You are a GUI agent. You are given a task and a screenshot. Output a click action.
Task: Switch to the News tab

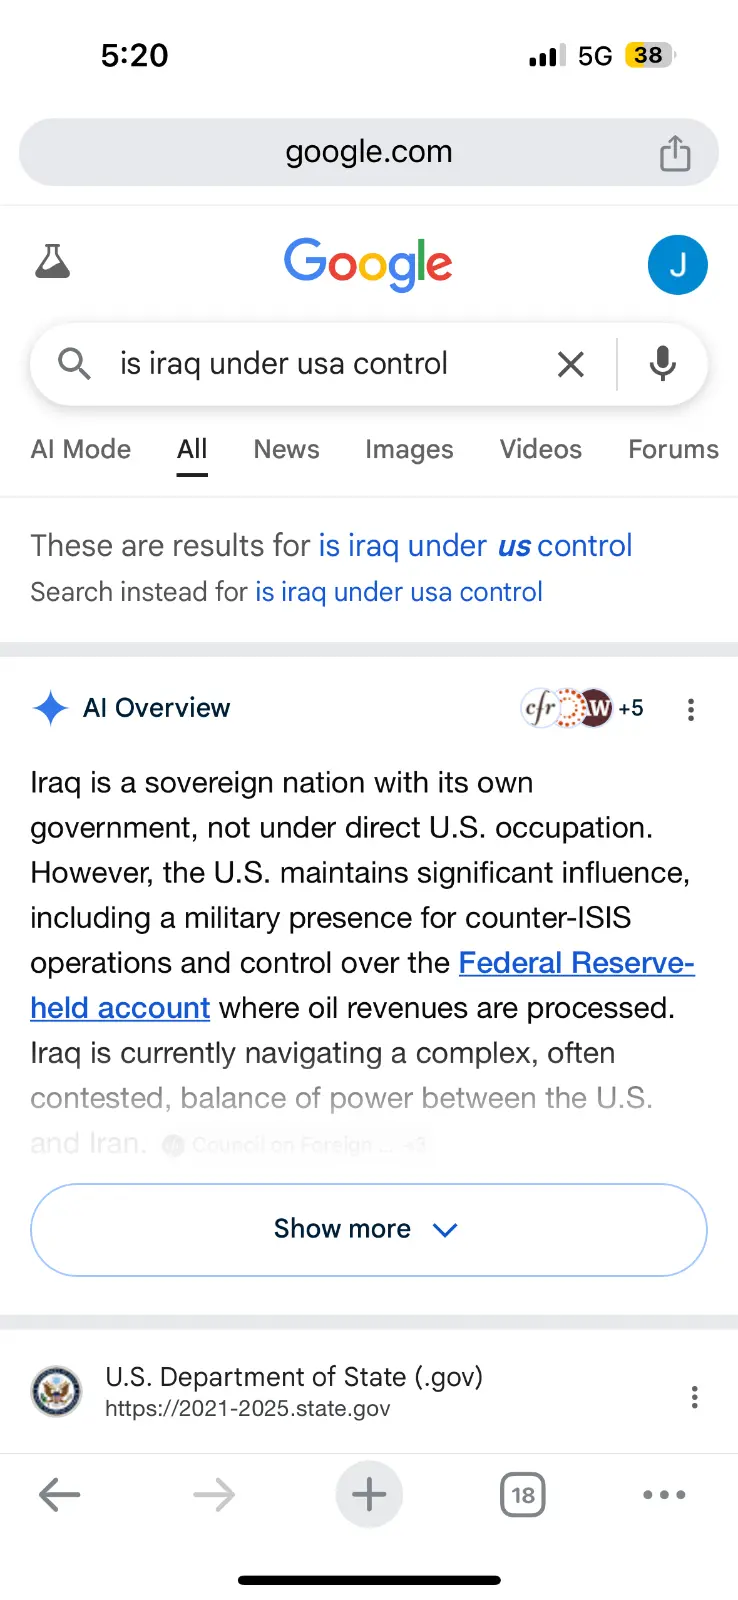coord(286,449)
